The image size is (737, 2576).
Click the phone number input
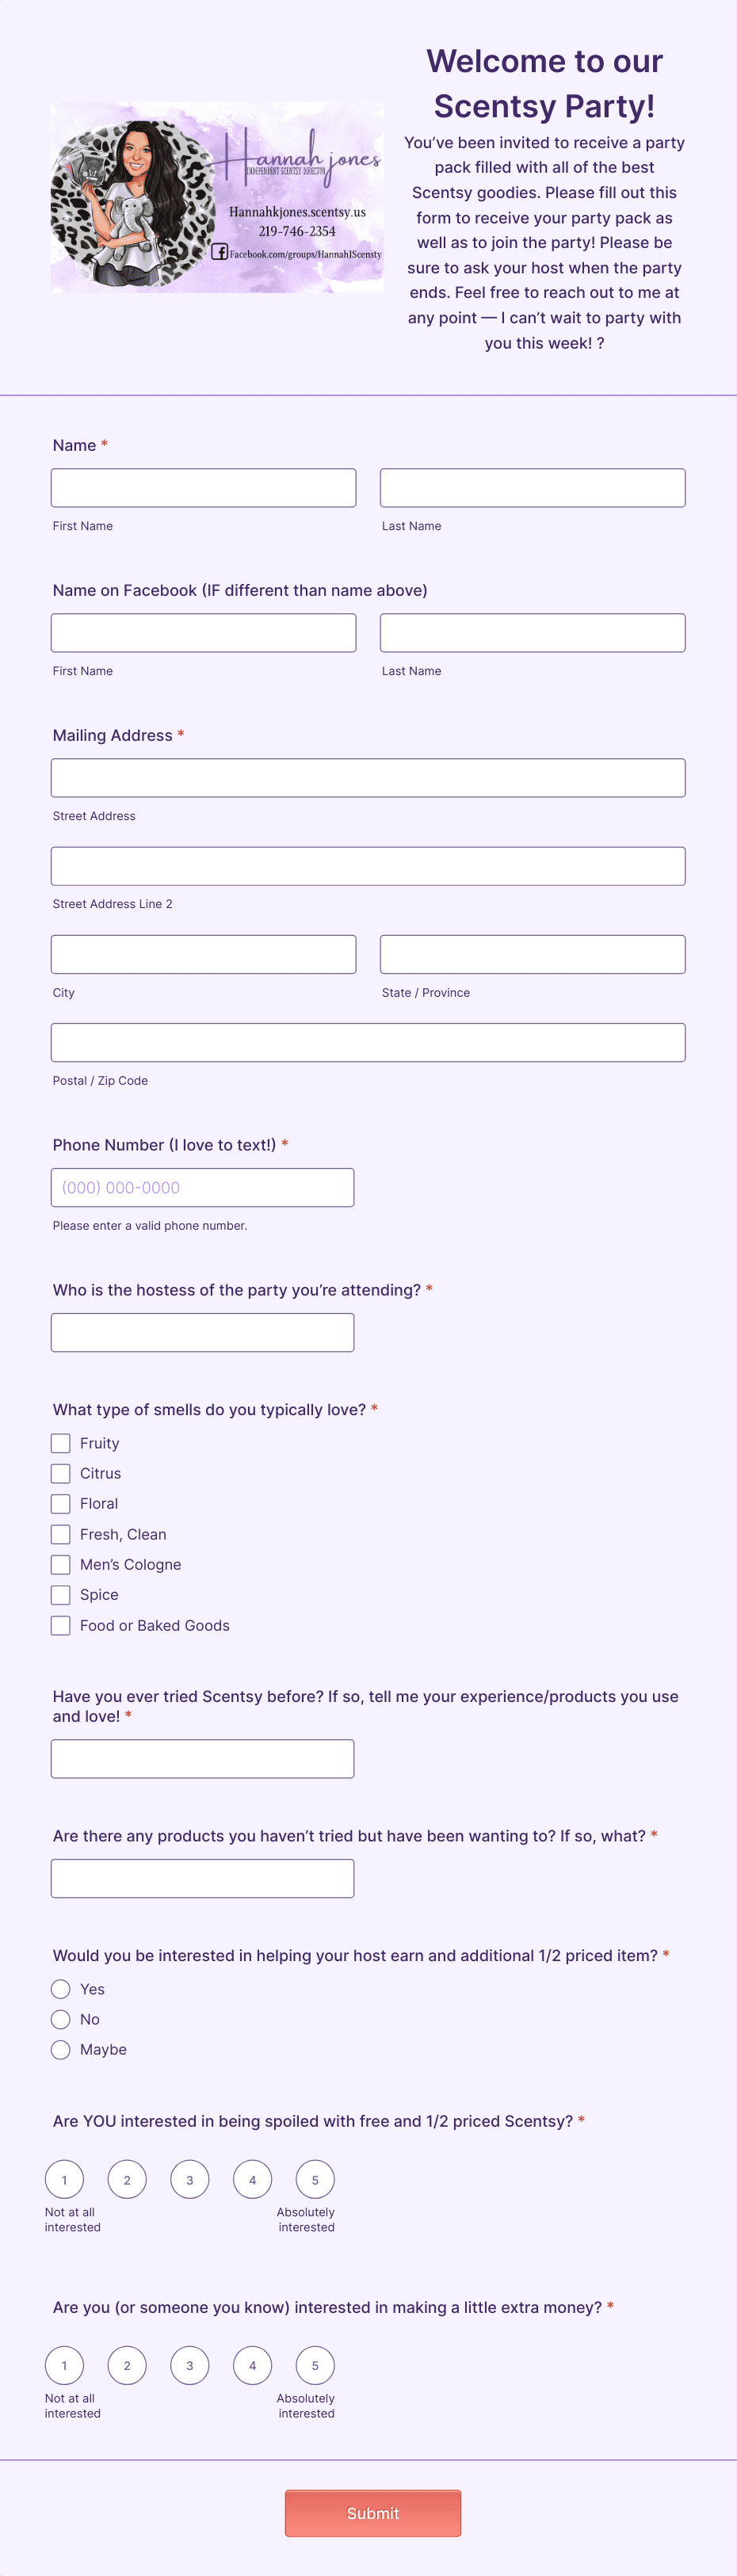pos(203,1187)
